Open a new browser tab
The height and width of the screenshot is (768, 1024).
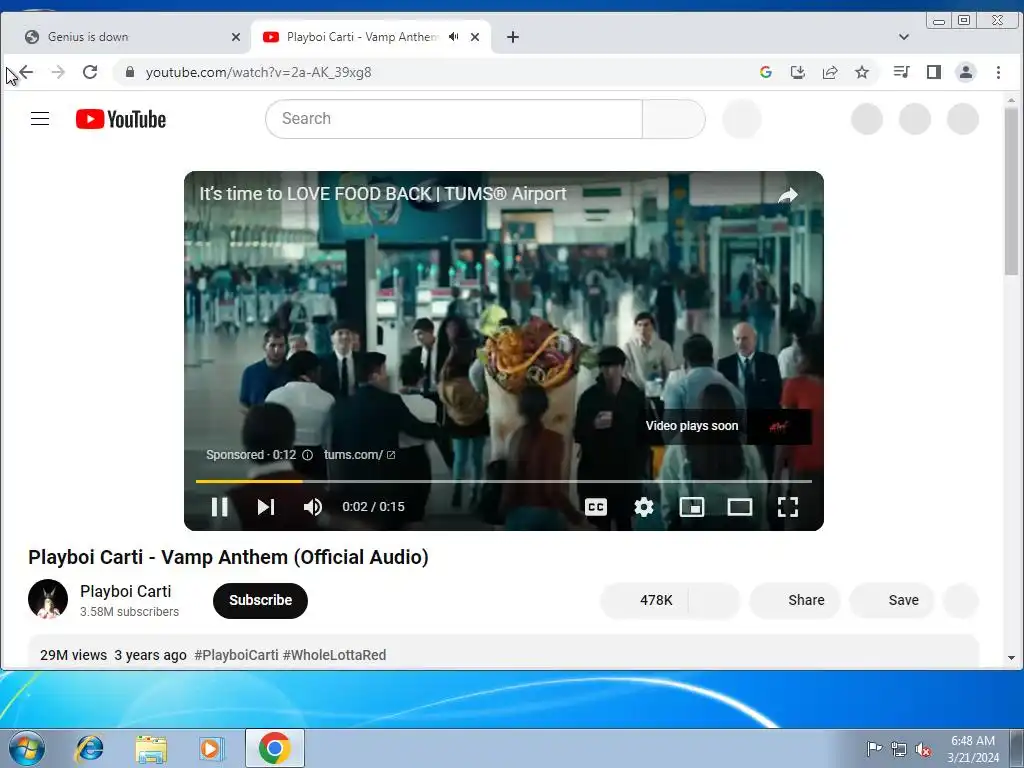click(513, 37)
